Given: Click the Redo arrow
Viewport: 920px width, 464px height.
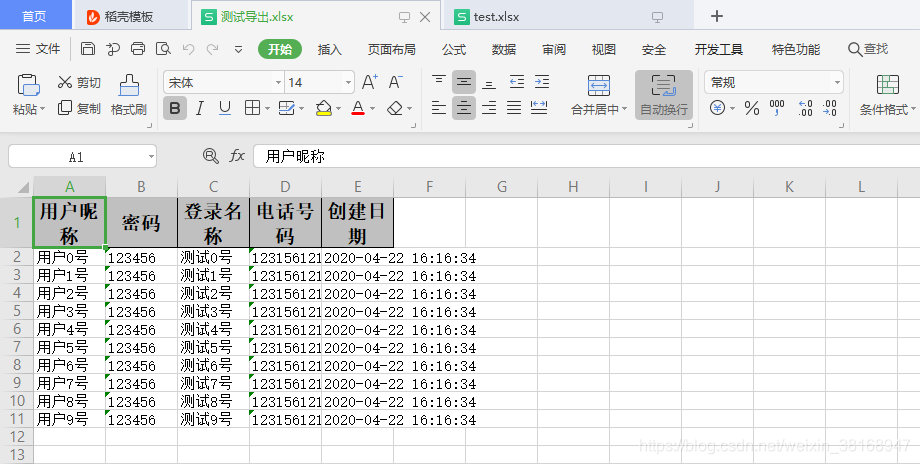Looking at the screenshot, I should click(x=212, y=49).
